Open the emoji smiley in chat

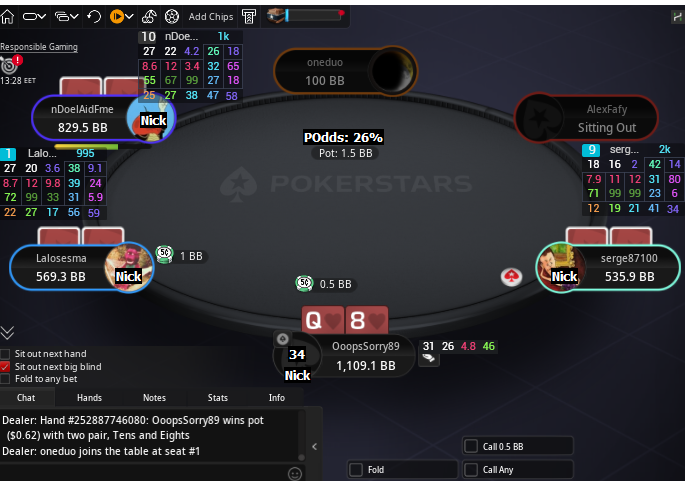295,474
